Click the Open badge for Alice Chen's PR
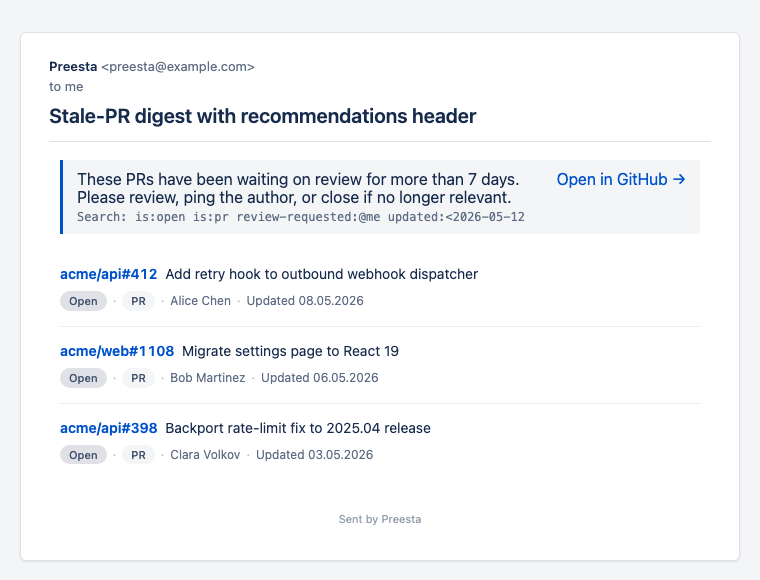The width and height of the screenshot is (760, 580). [83, 301]
